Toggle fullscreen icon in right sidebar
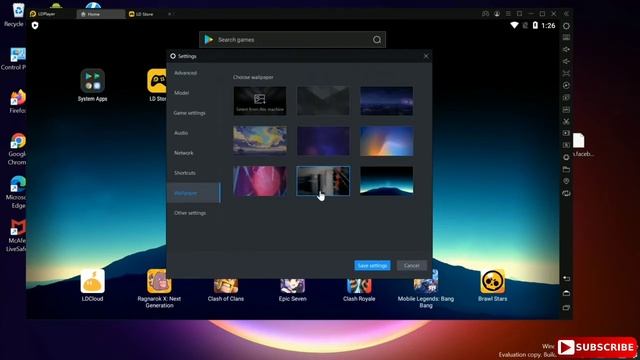This screenshot has height=360, width=640. point(566,73)
